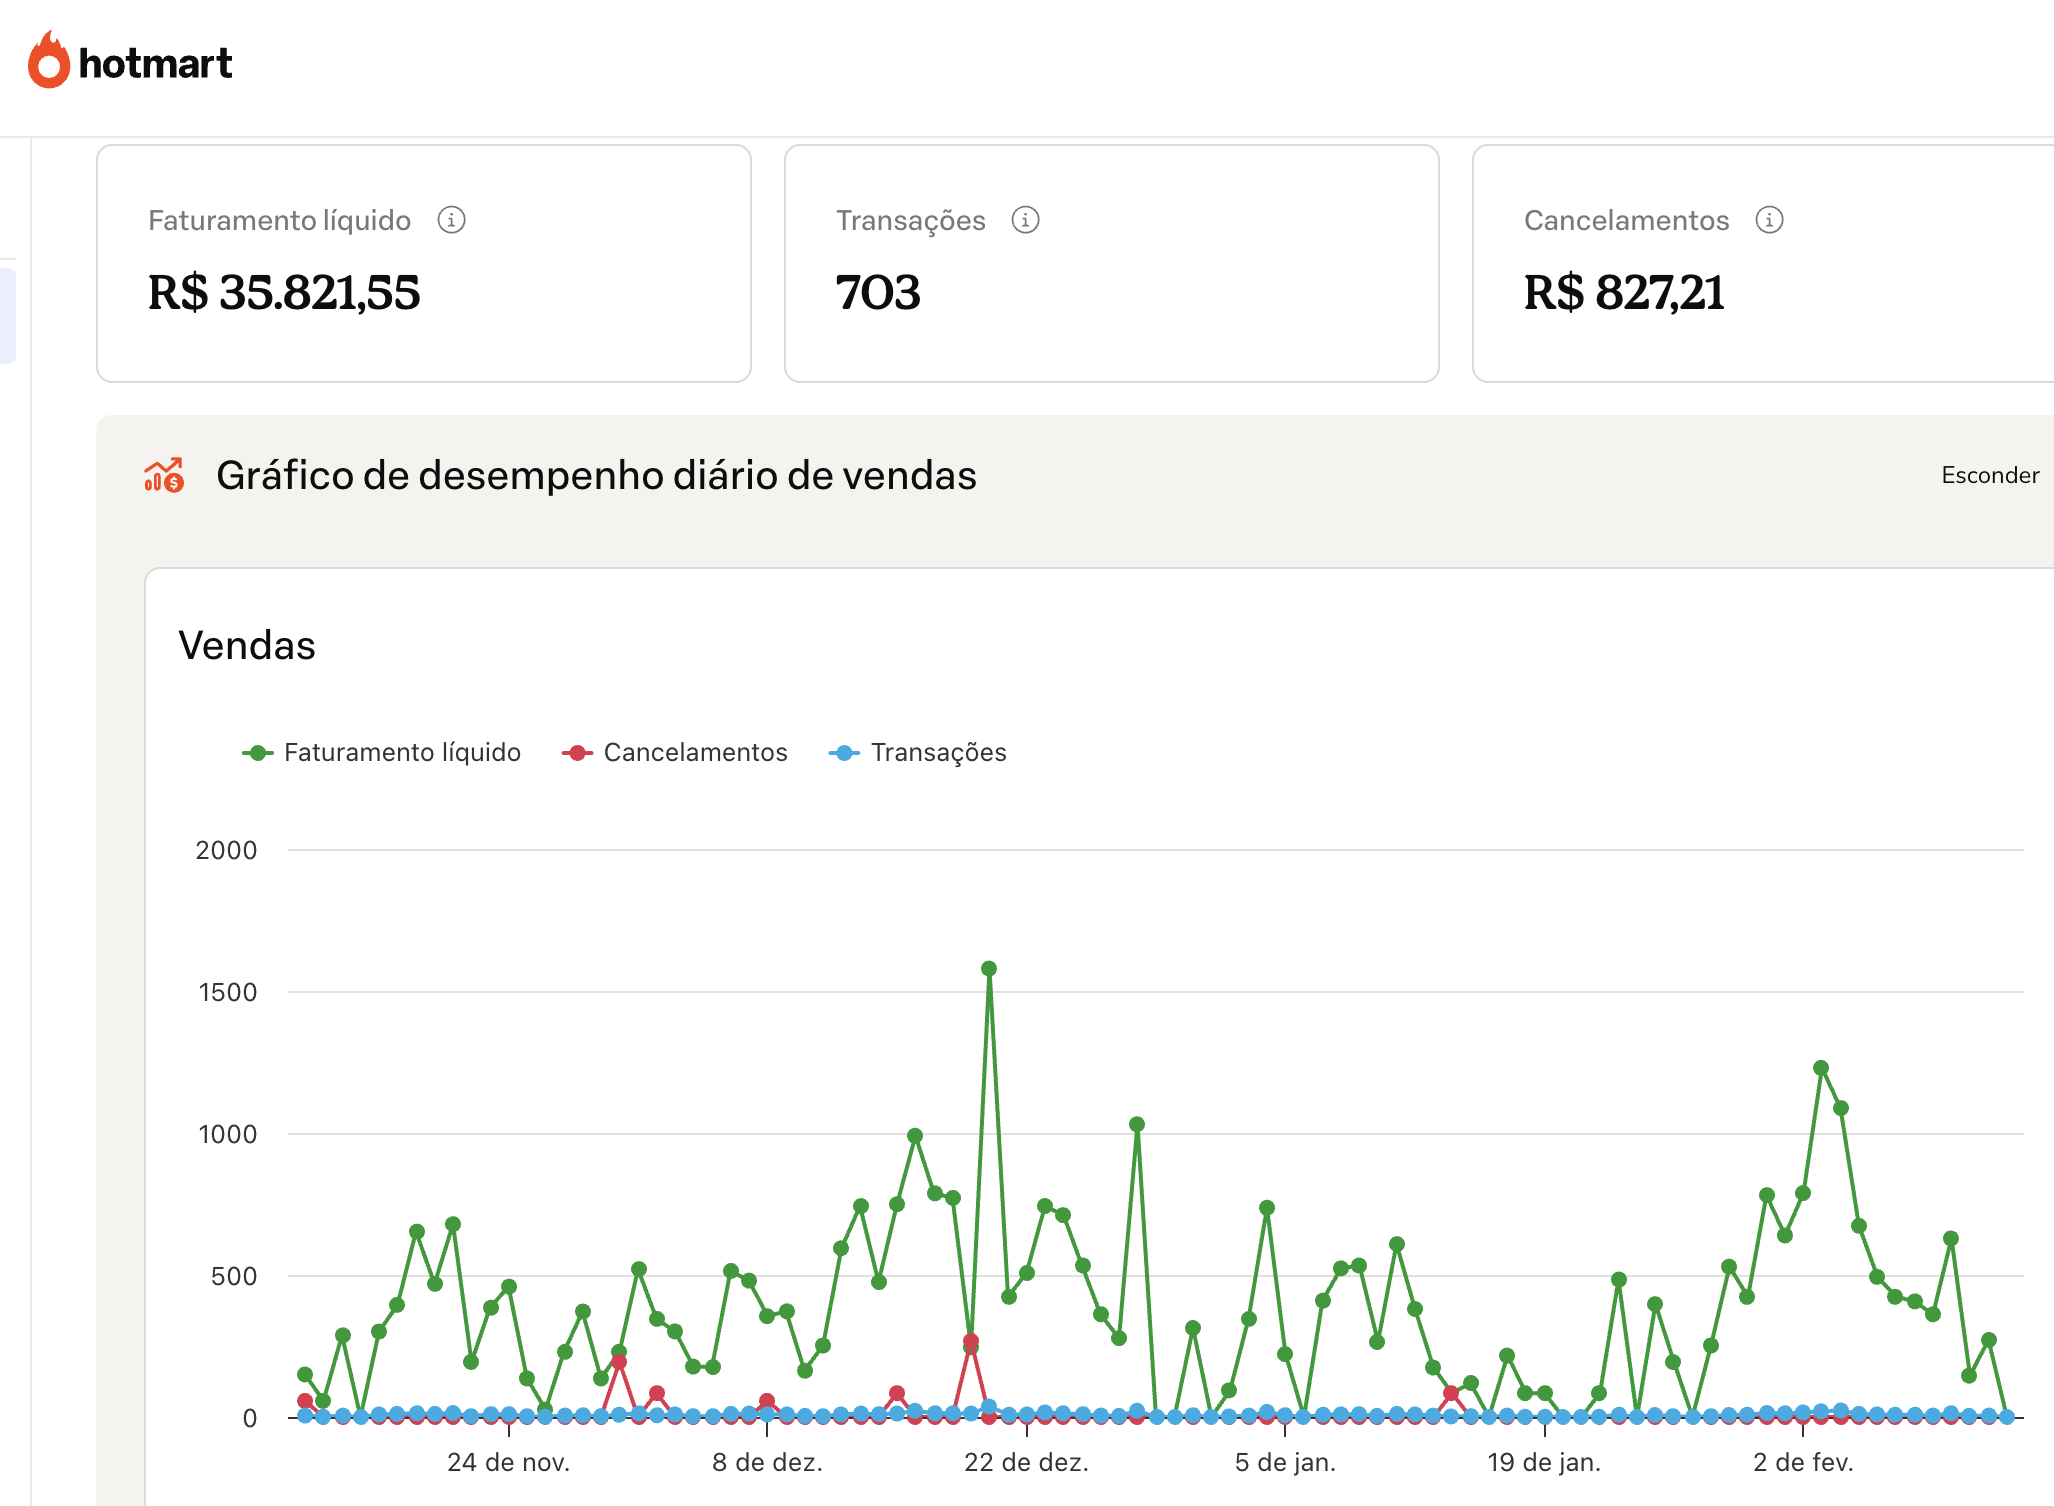Select the Transações card showing 703
Screen dimensions: 2054x1506
(x=1111, y=262)
